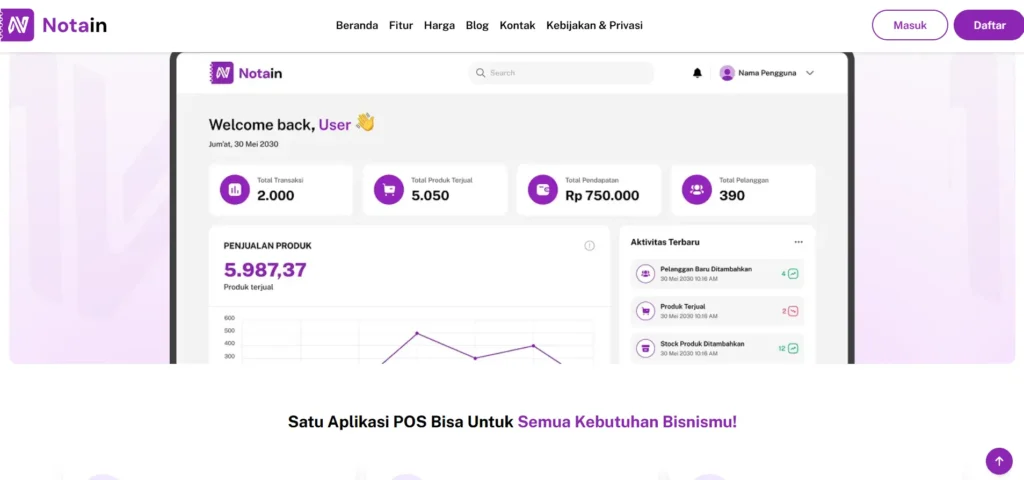The height and width of the screenshot is (480, 1024).
Task: Click the user avatar beside Nama Pengguna
Action: pyautogui.click(x=727, y=73)
